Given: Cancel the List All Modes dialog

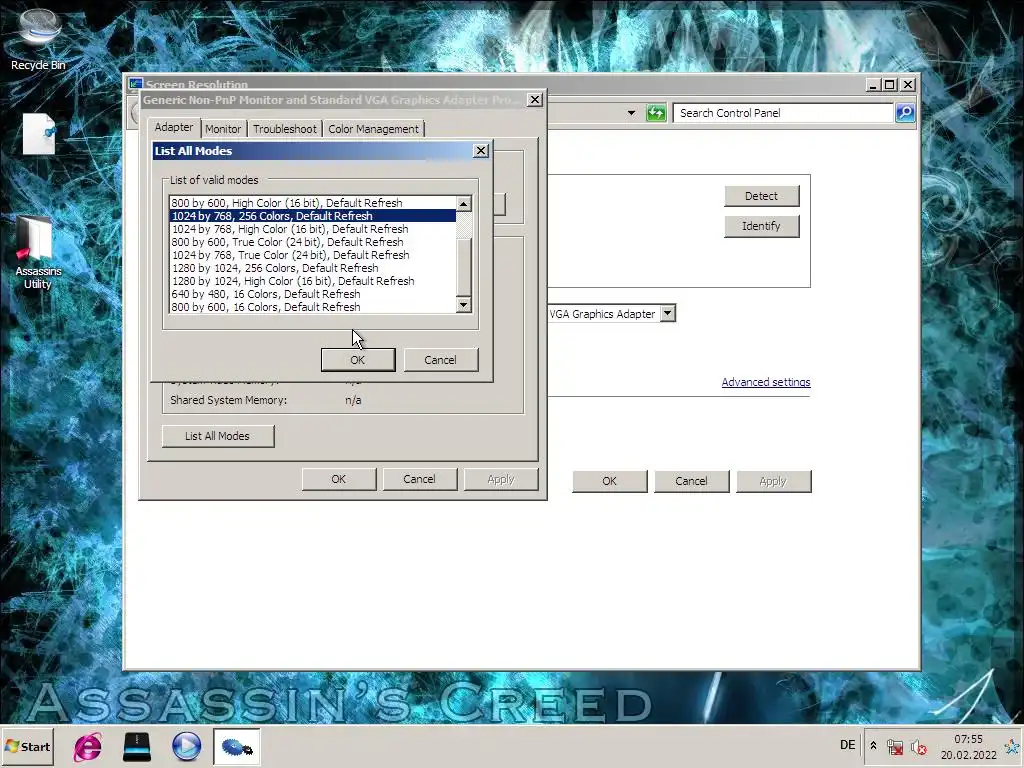Looking at the screenshot, I should (441, 360).
